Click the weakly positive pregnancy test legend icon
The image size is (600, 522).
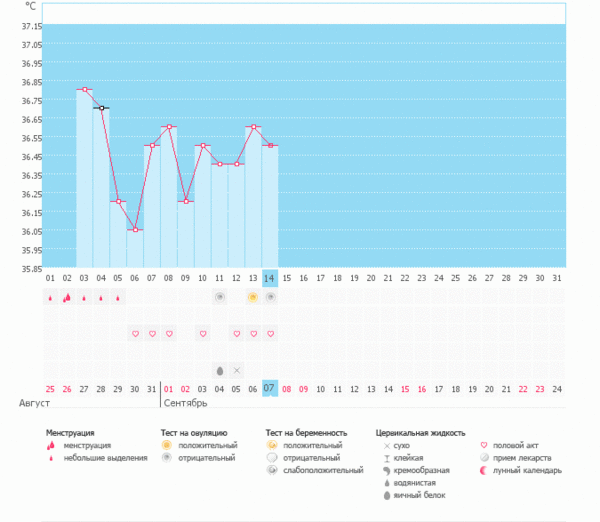coord(272,470)
